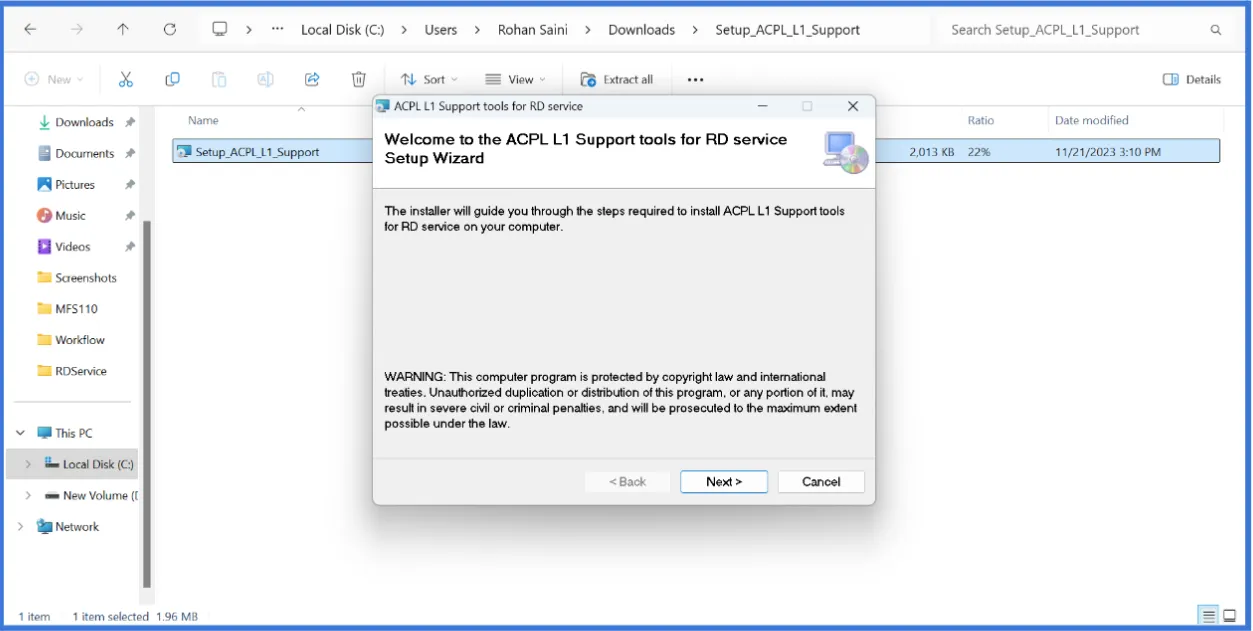
Task: Toggle the Details pane button
Action: click(x=1192, y=79)
